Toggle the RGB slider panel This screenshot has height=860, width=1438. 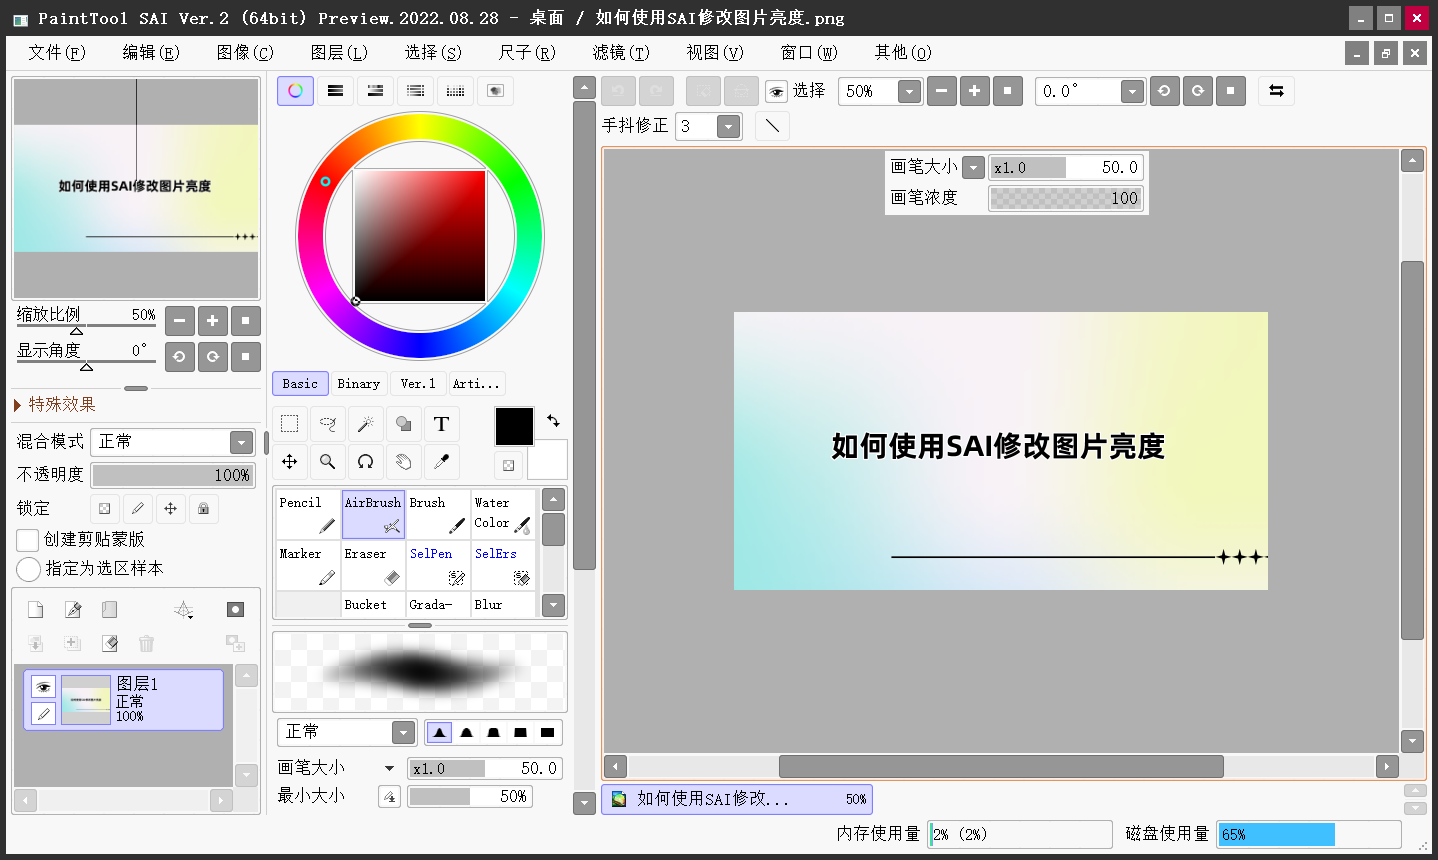335,91
